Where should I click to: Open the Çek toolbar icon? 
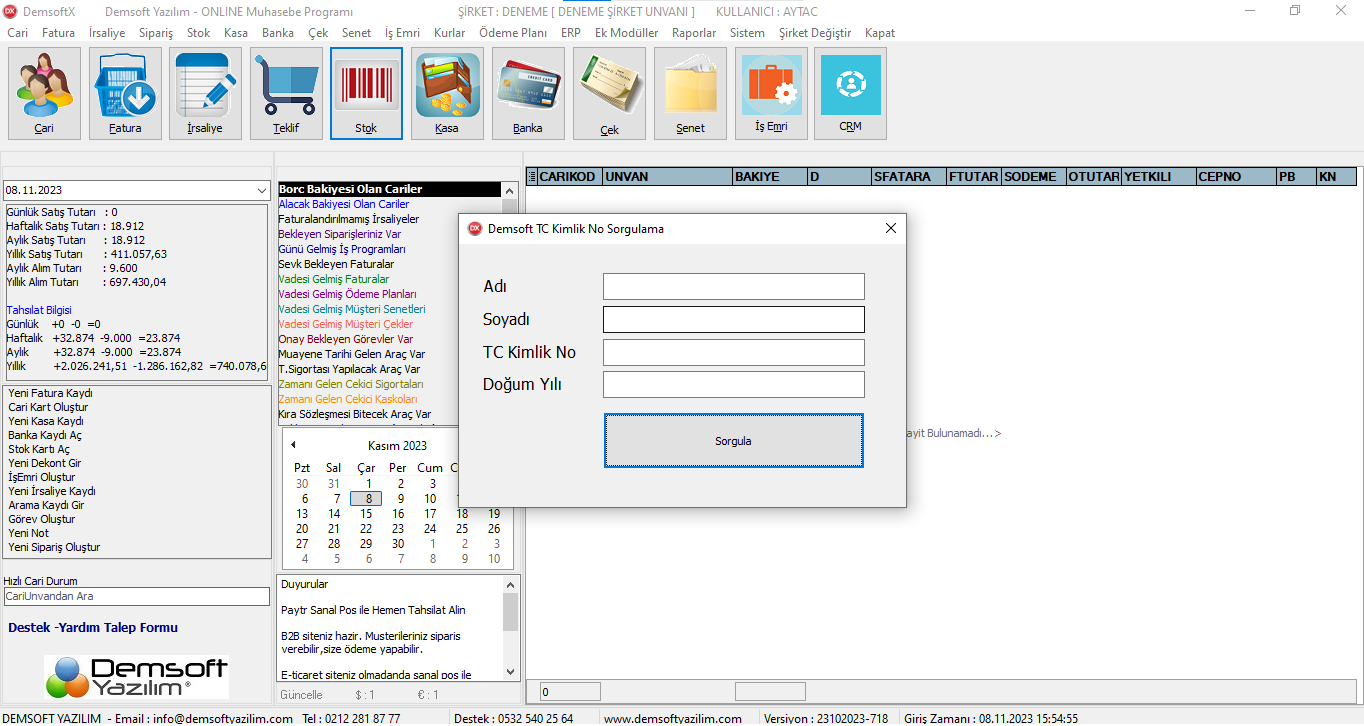click(609, 93)
